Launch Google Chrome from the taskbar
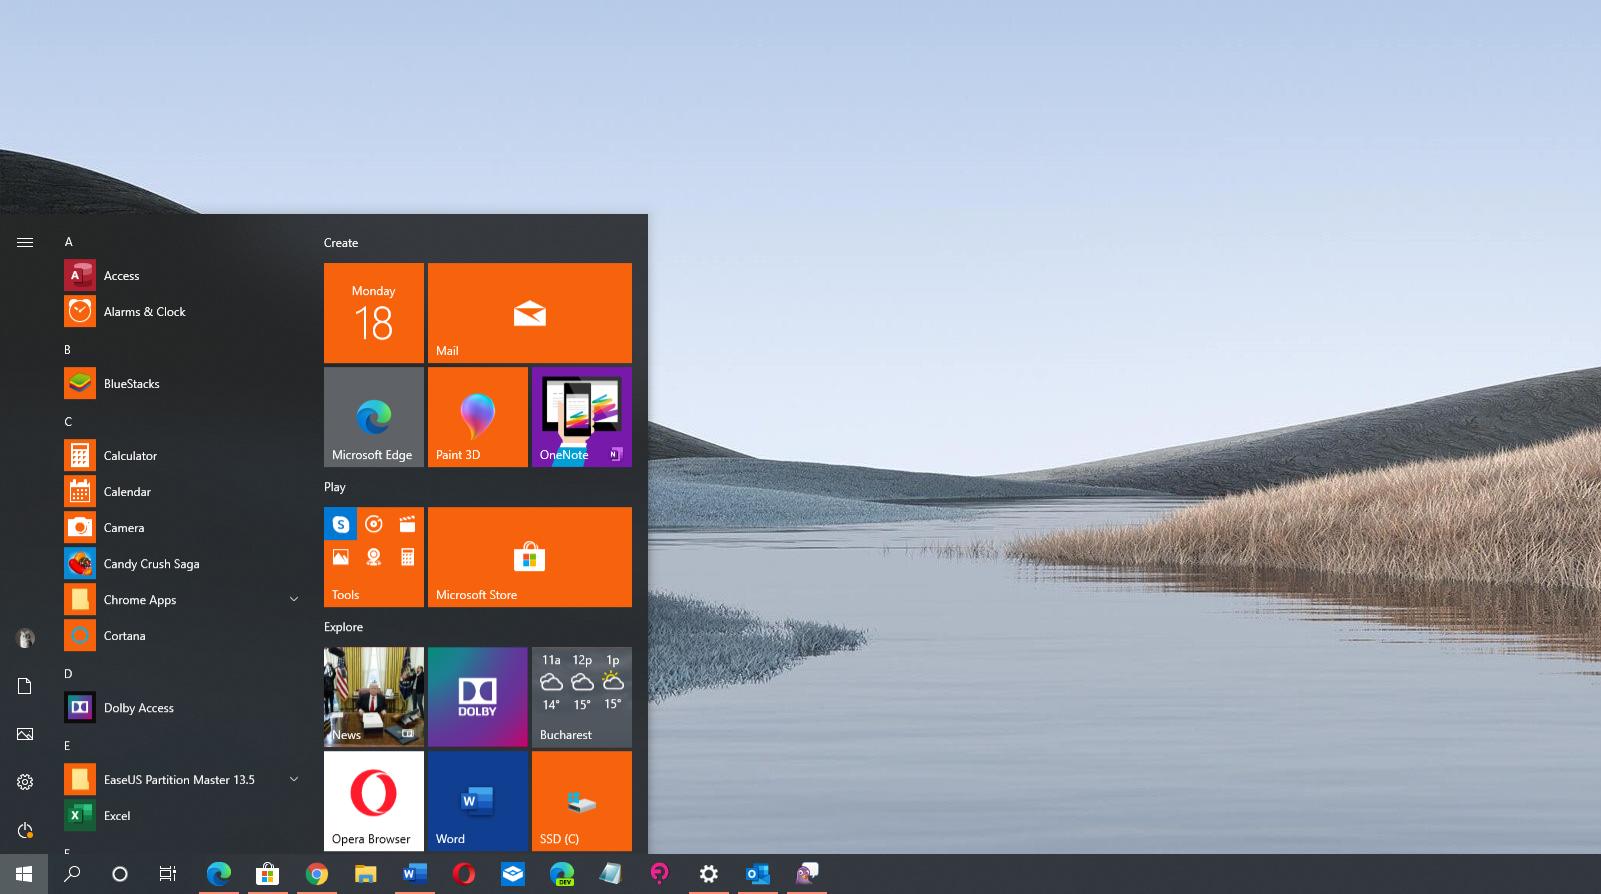The height and width of the screenshot is (894, 1601). (316, 874)
